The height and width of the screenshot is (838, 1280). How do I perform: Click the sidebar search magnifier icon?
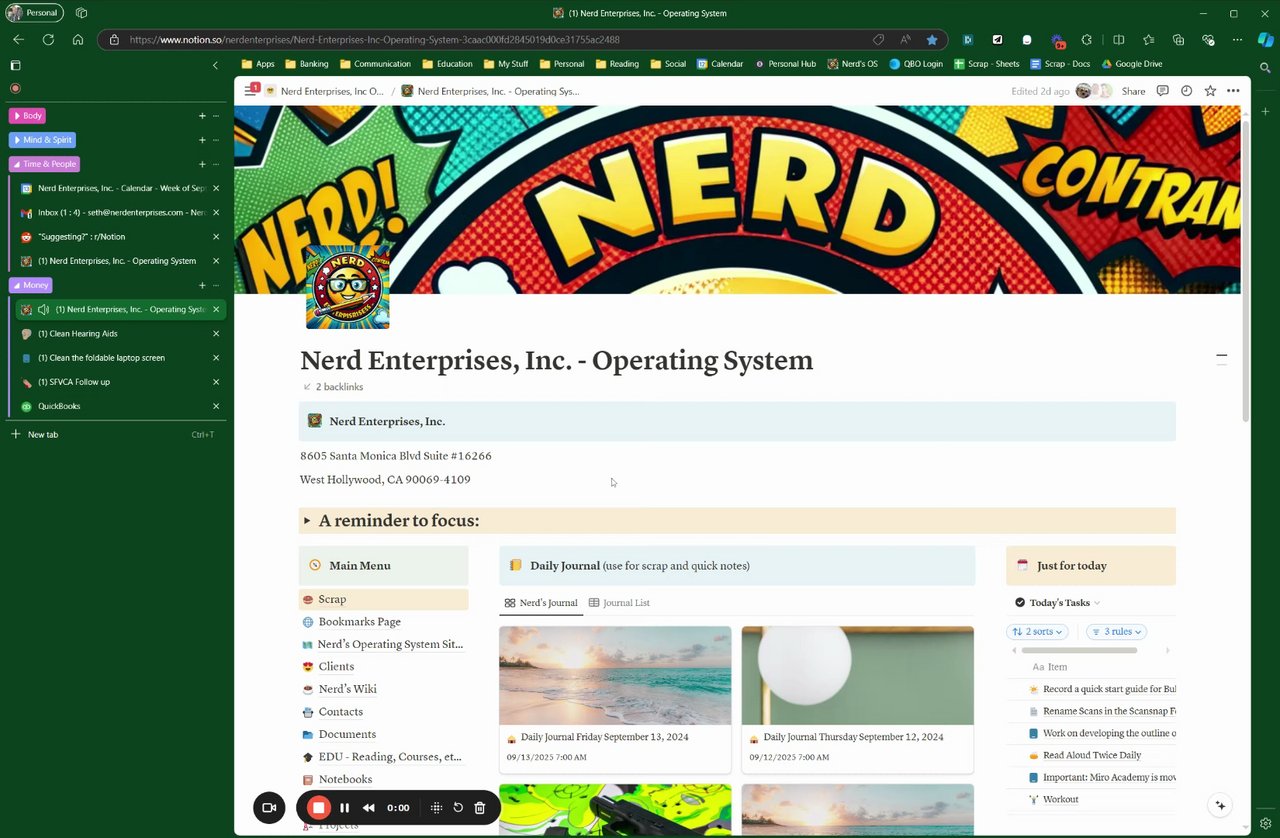coord(1265,68)
